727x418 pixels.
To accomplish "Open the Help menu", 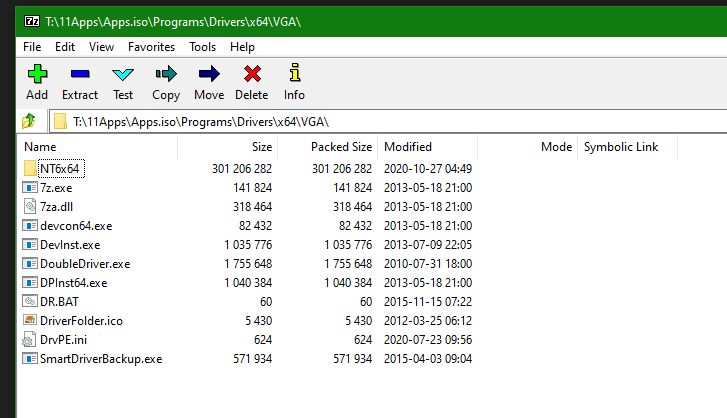I will click(x=242, y=47).
